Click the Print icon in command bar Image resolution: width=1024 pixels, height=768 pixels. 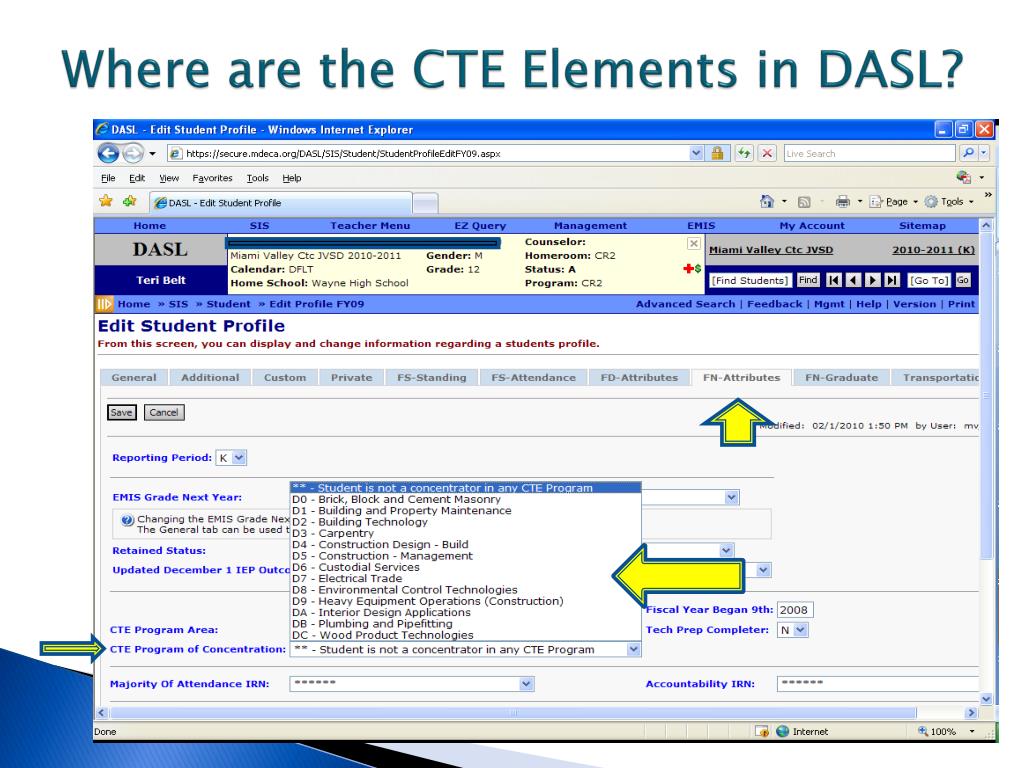pyautogui.click(x=843, y=202)
